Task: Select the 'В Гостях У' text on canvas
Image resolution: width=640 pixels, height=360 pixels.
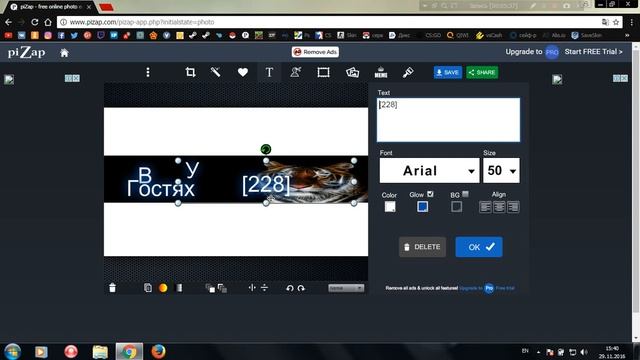Action: (x=162, y=180)
